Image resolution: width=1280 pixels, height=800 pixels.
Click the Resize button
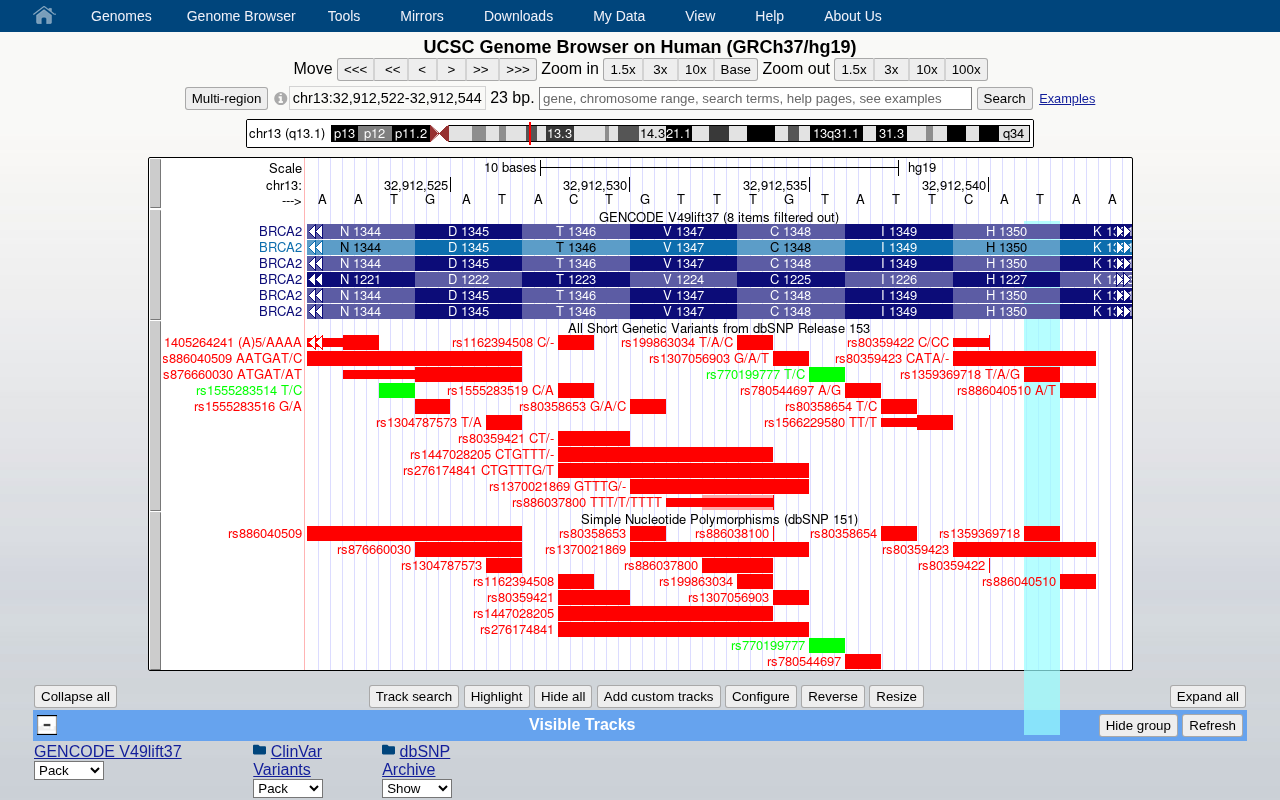896,696
